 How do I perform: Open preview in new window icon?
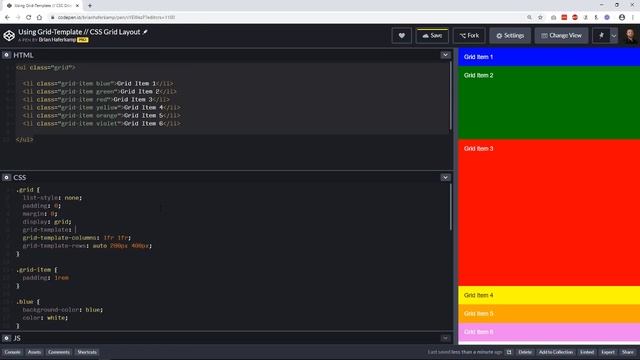(509, 352)
